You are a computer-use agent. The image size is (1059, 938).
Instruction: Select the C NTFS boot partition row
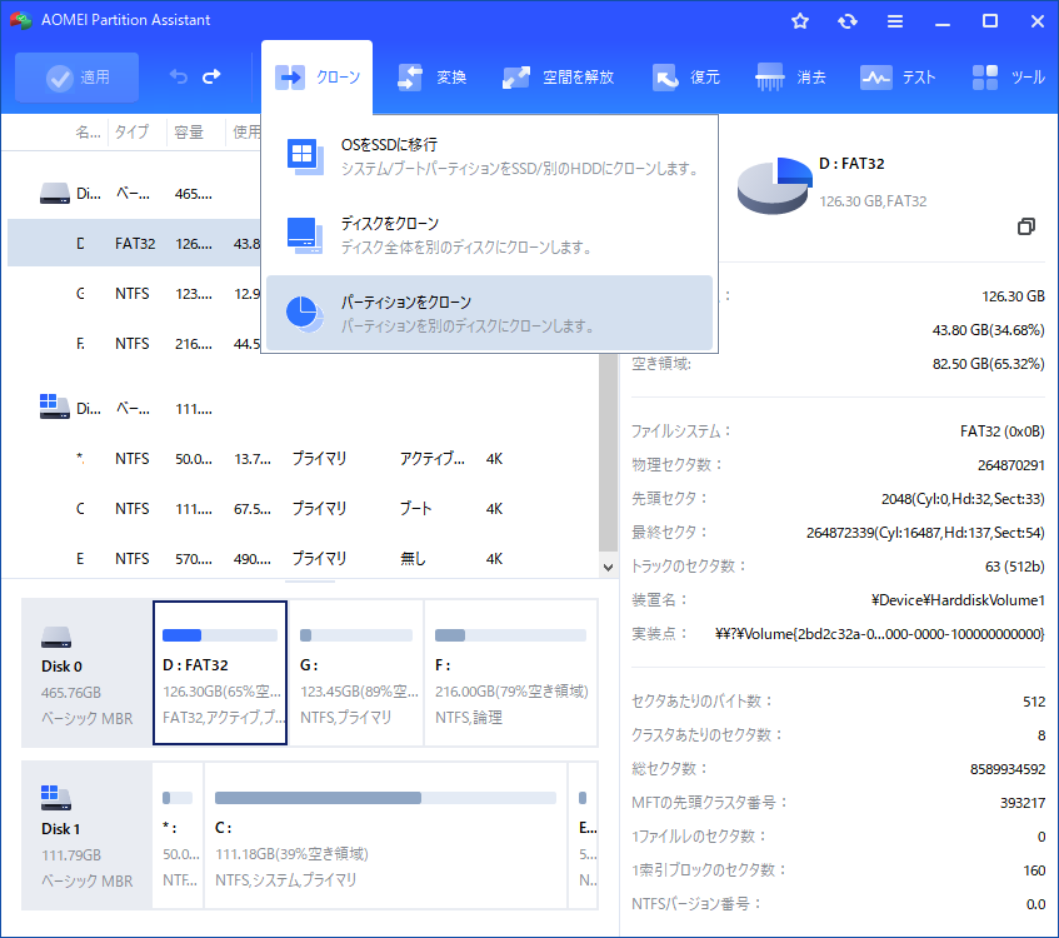303,509
